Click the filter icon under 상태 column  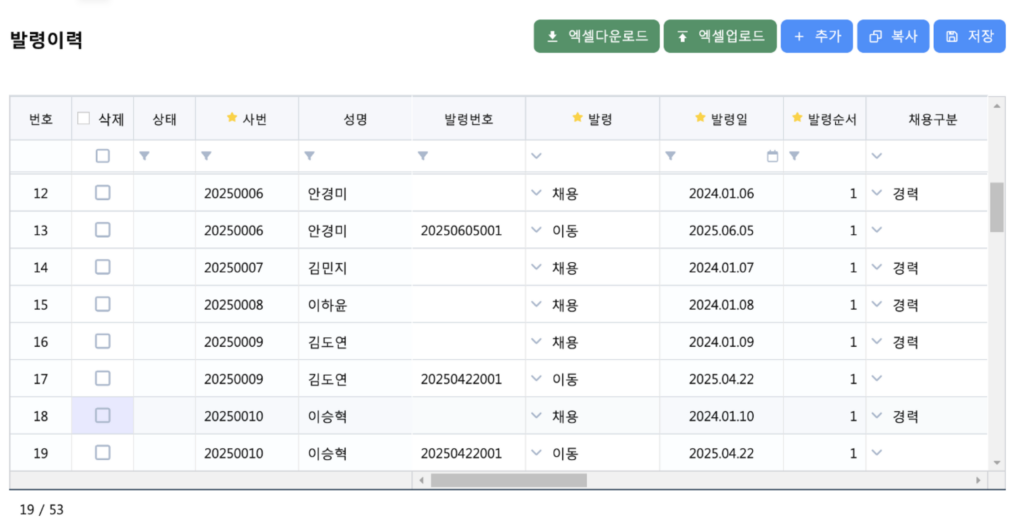pyautogui.click(x=144, y=156)
